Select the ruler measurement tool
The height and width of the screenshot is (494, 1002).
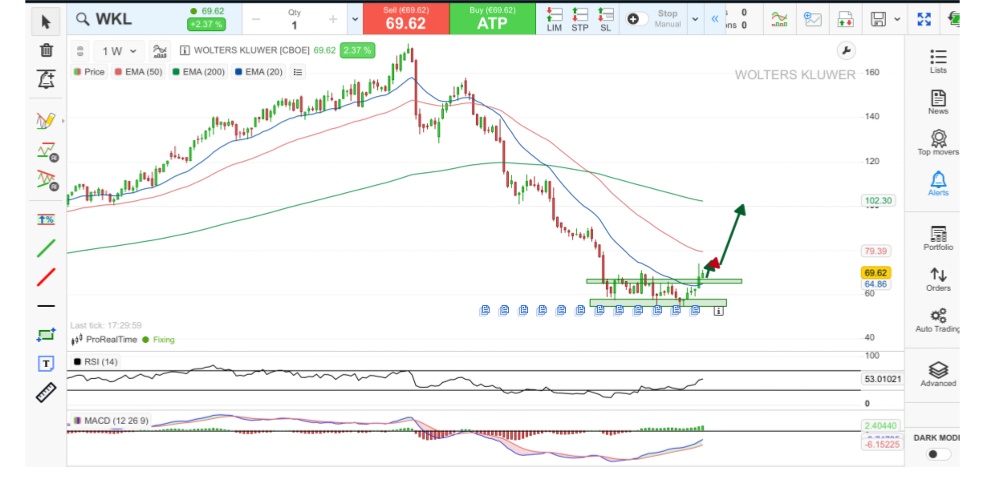46,392
